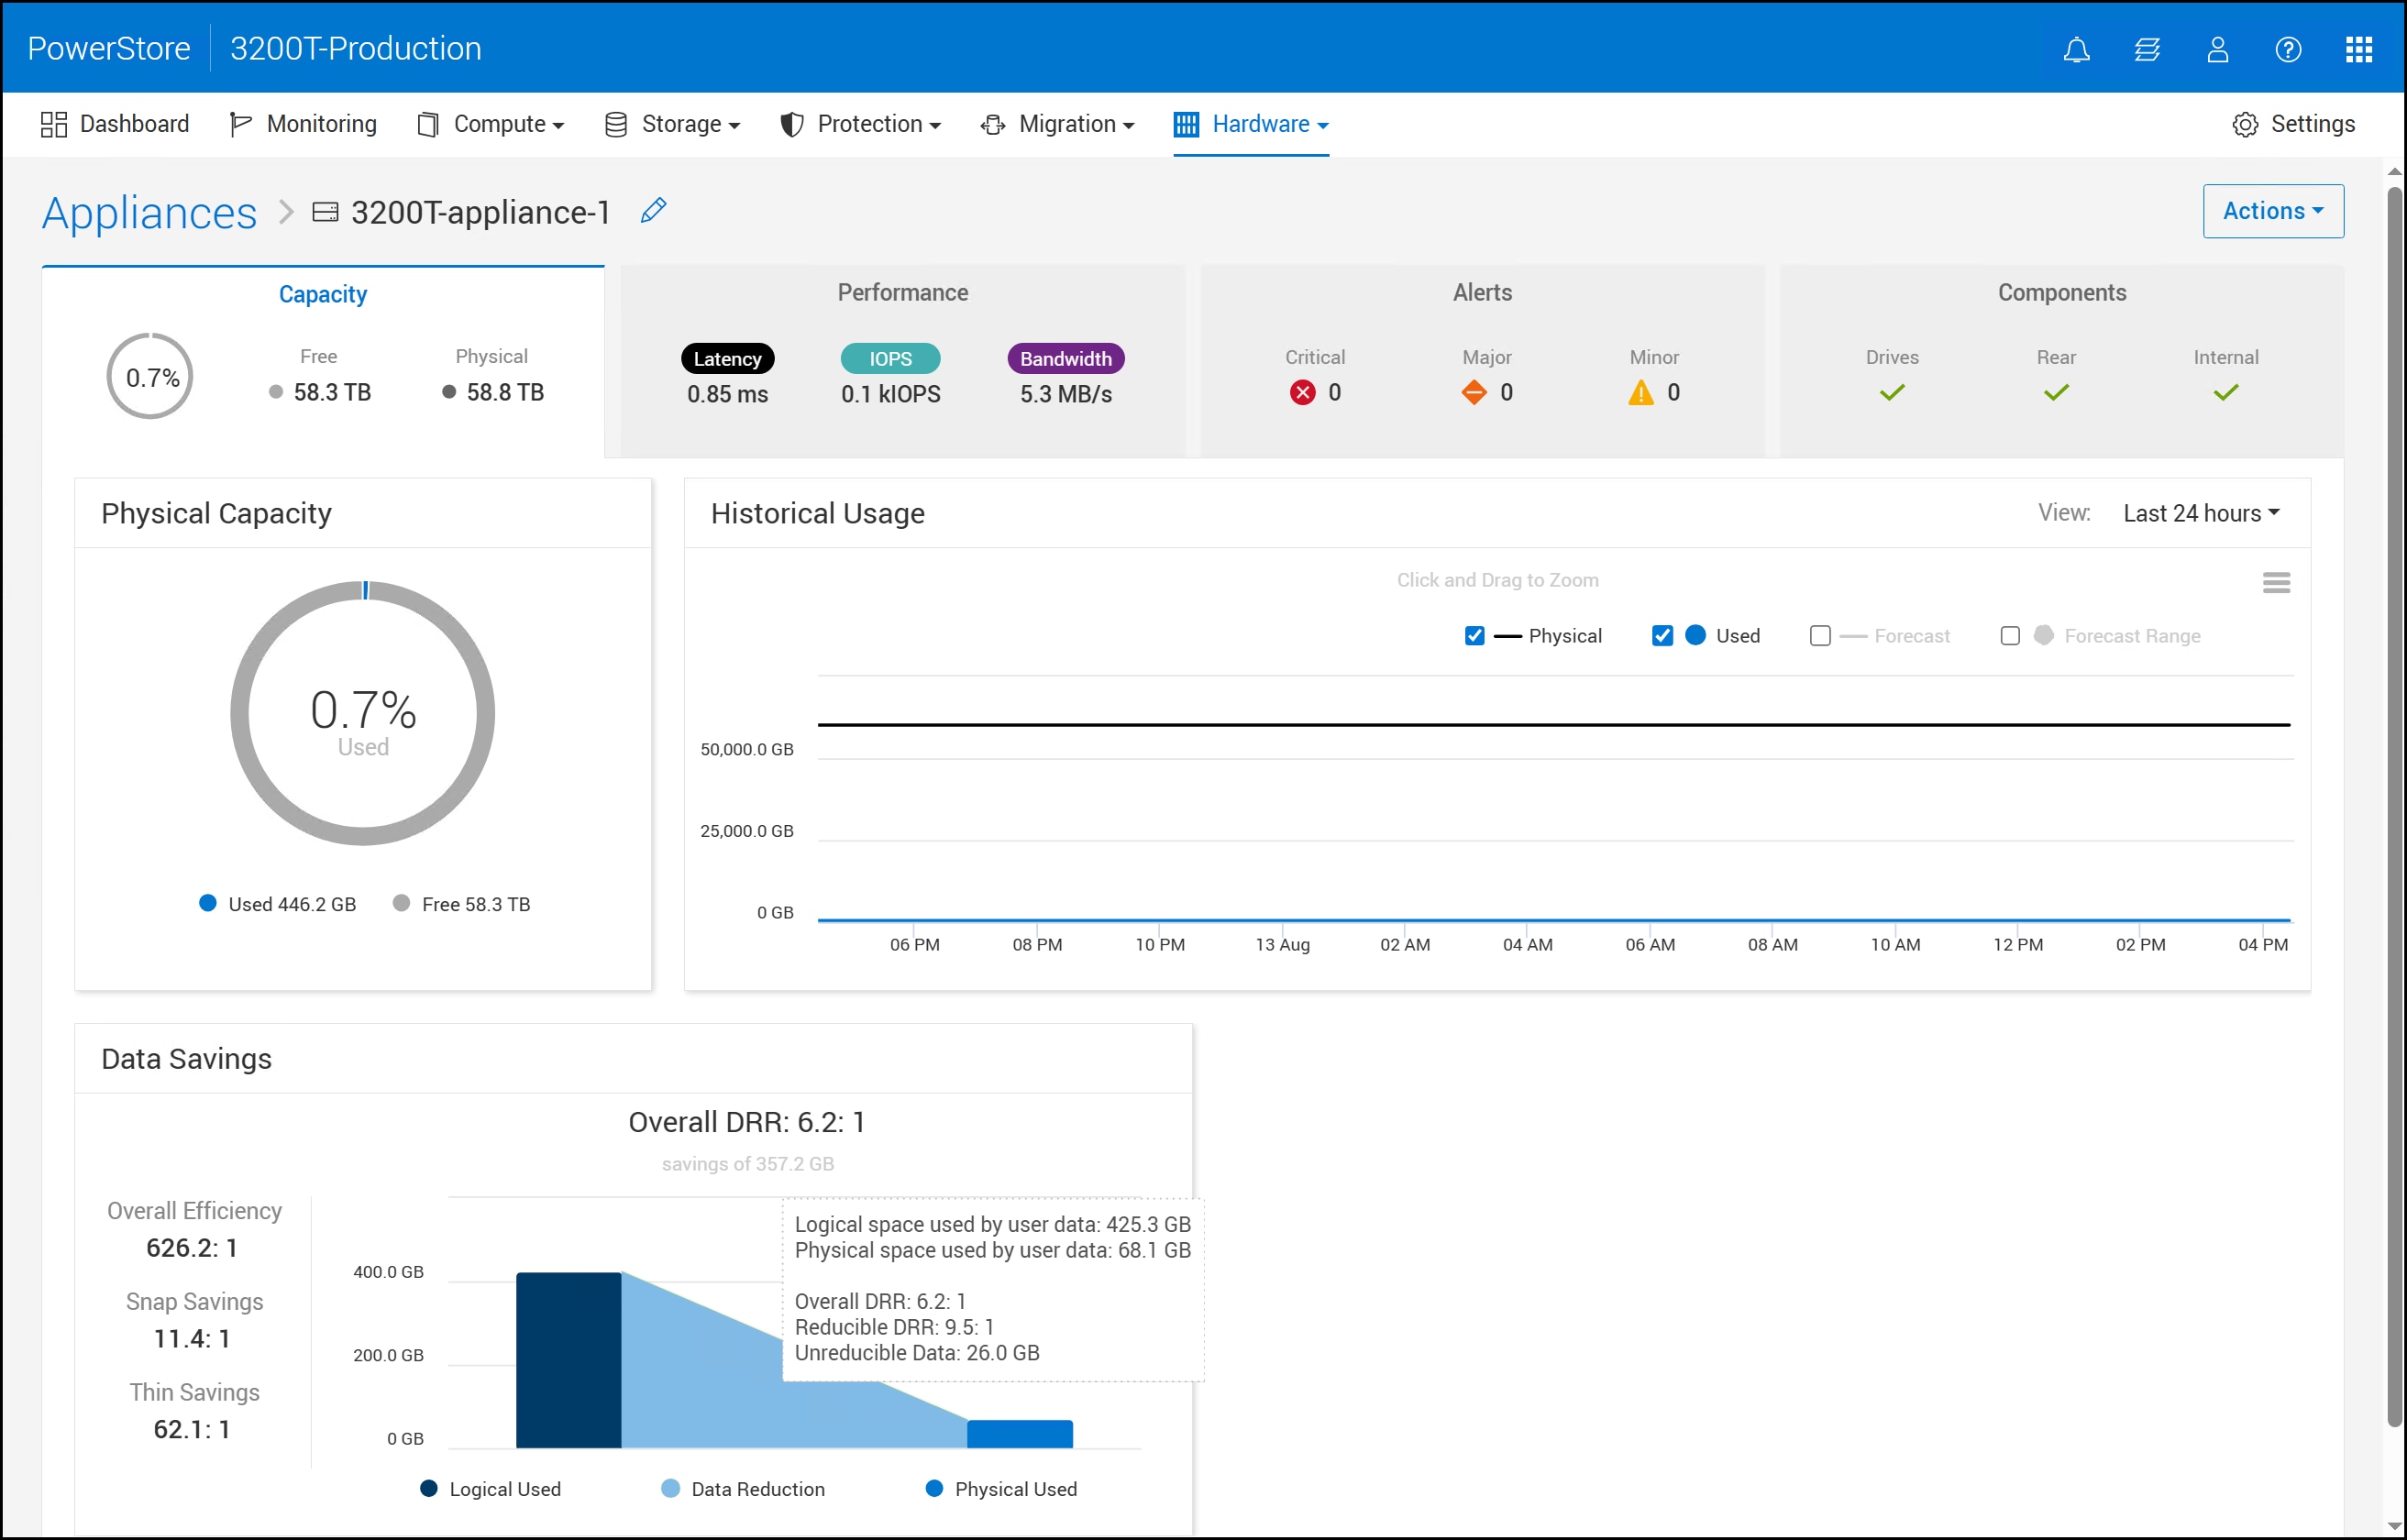2407x1540 pixels.
Task: Click the vertical page scrollbar
Action: 2394,806
